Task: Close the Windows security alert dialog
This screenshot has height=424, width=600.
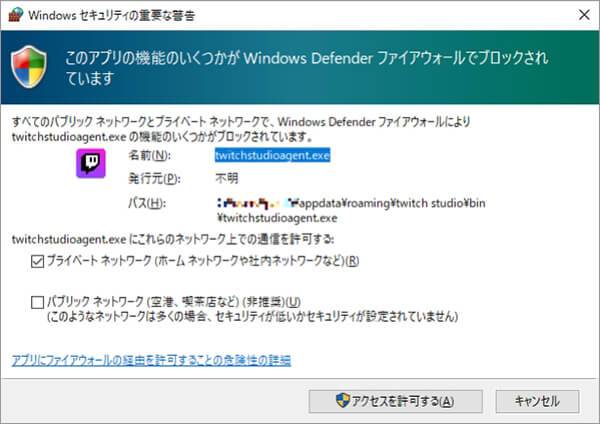Action: click(584, 15)
